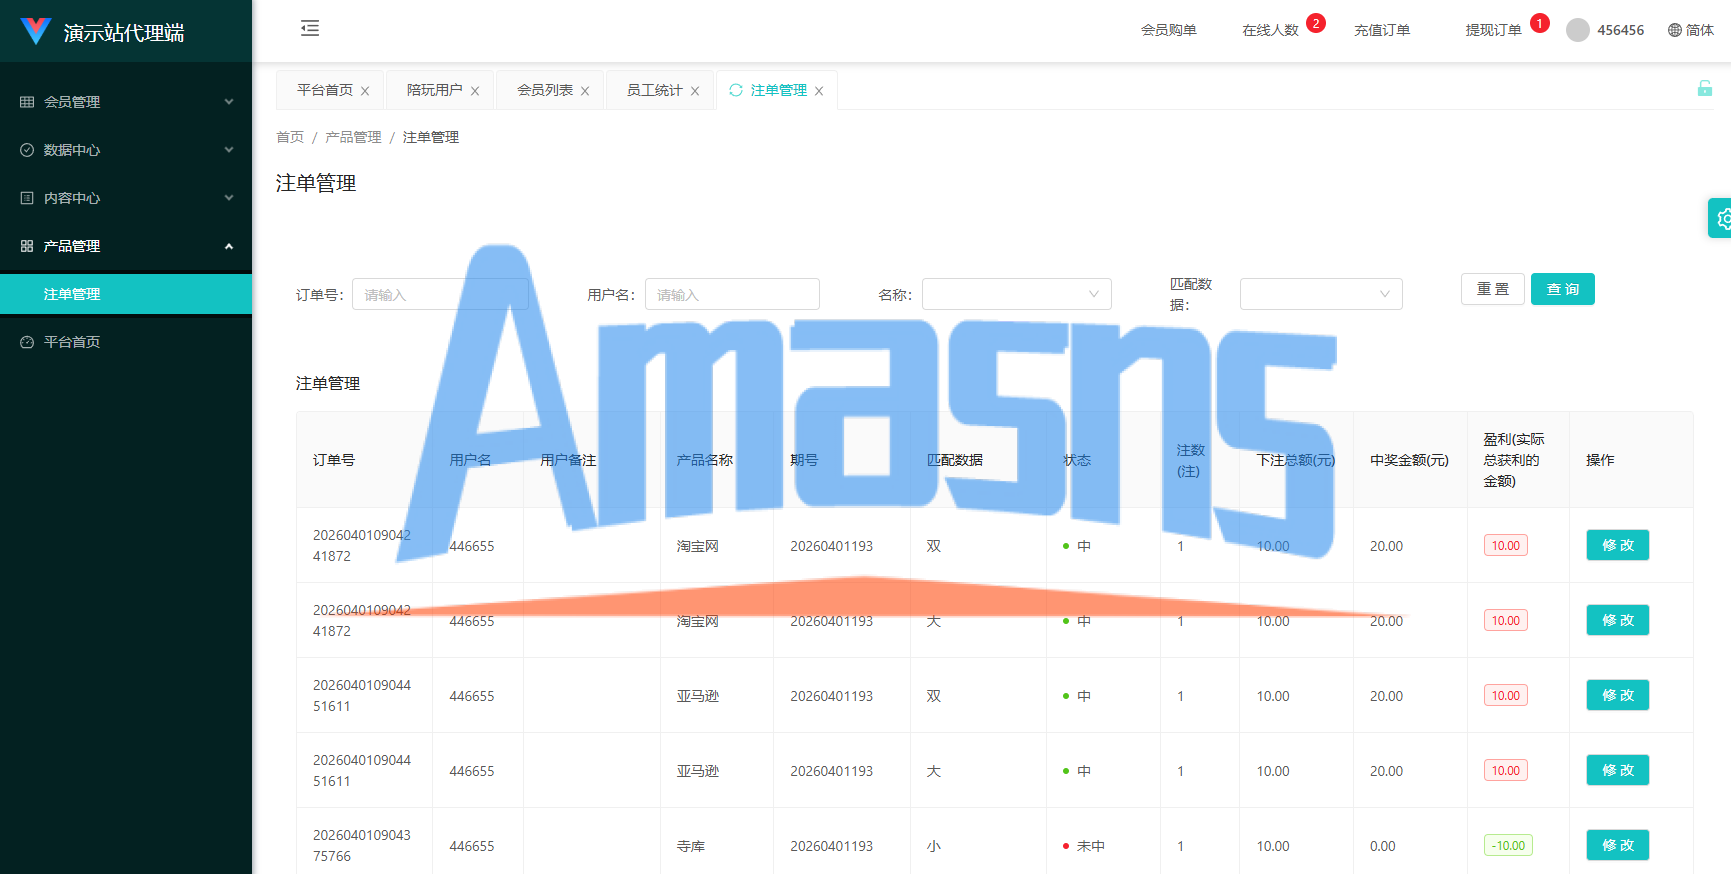Focus the 订单号 input field
Screen dimensions: 1731x874
click(440, 294)
